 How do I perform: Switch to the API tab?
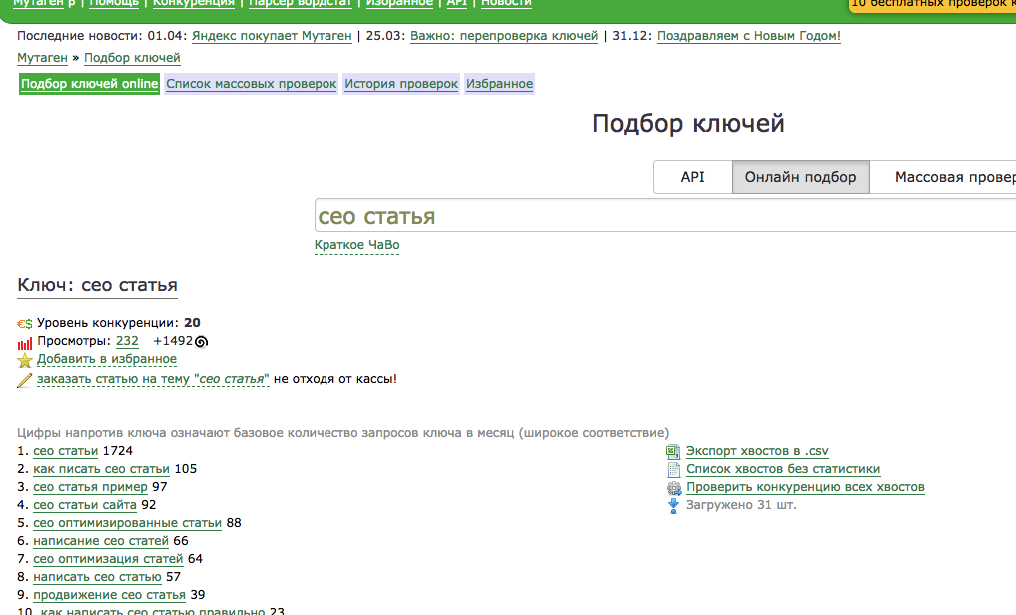coord(691,176)
